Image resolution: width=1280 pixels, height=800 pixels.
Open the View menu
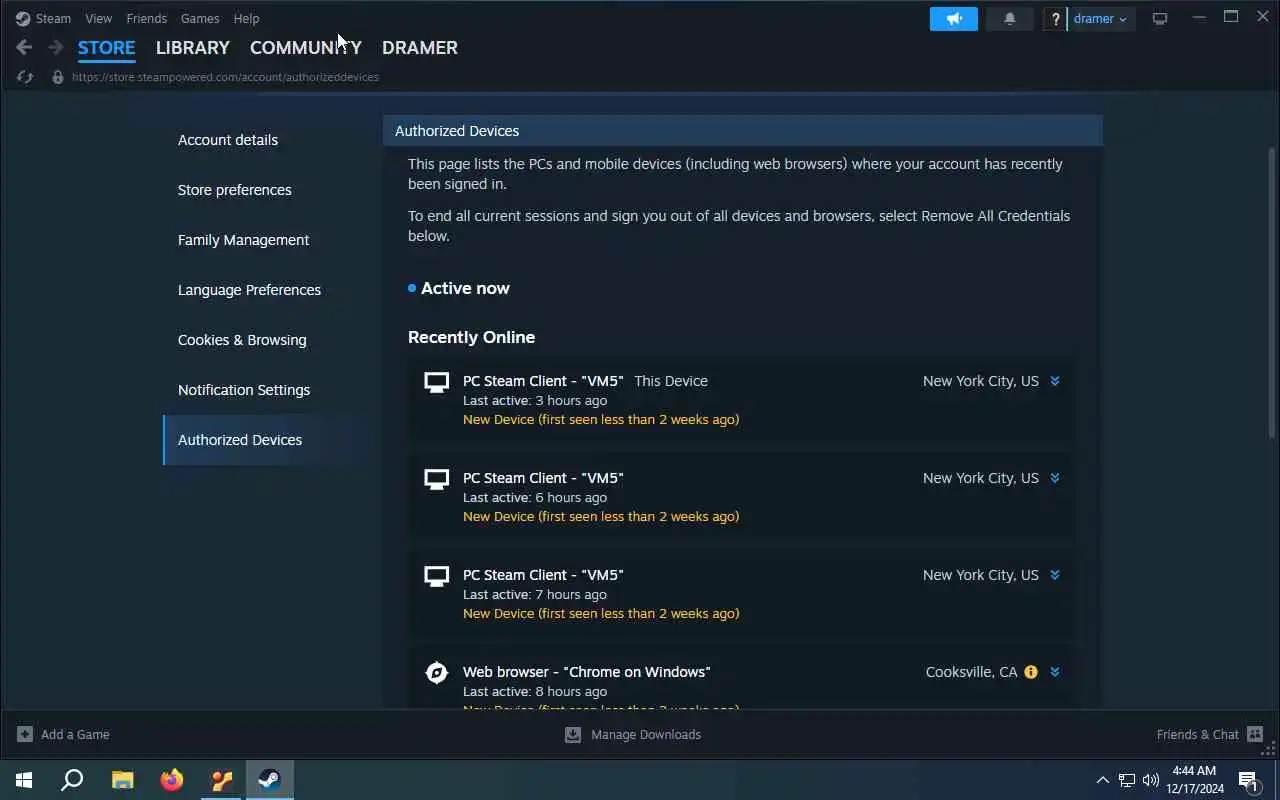[x=99, y=18]
